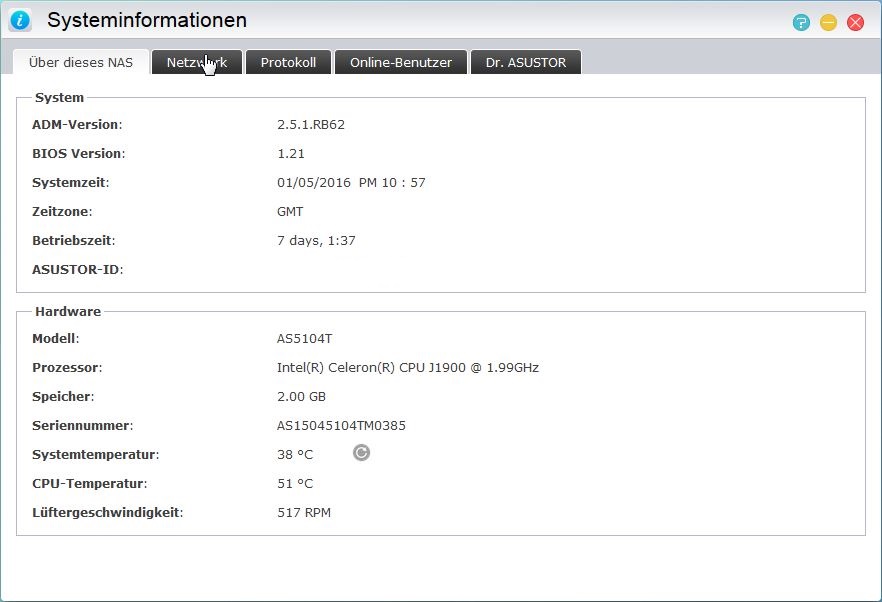Minimize the window using the yellow button

(828, 22)
